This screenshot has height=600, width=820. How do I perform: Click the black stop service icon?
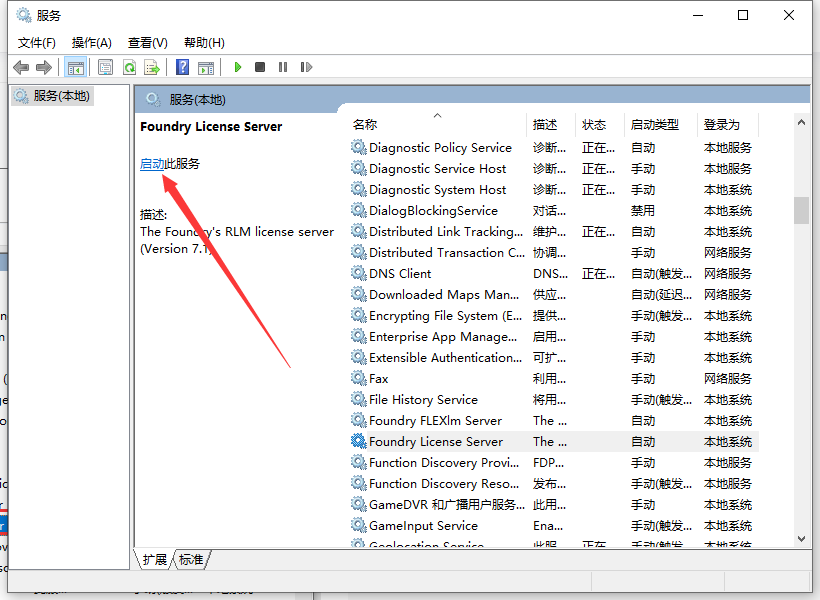tap(260, 67)
